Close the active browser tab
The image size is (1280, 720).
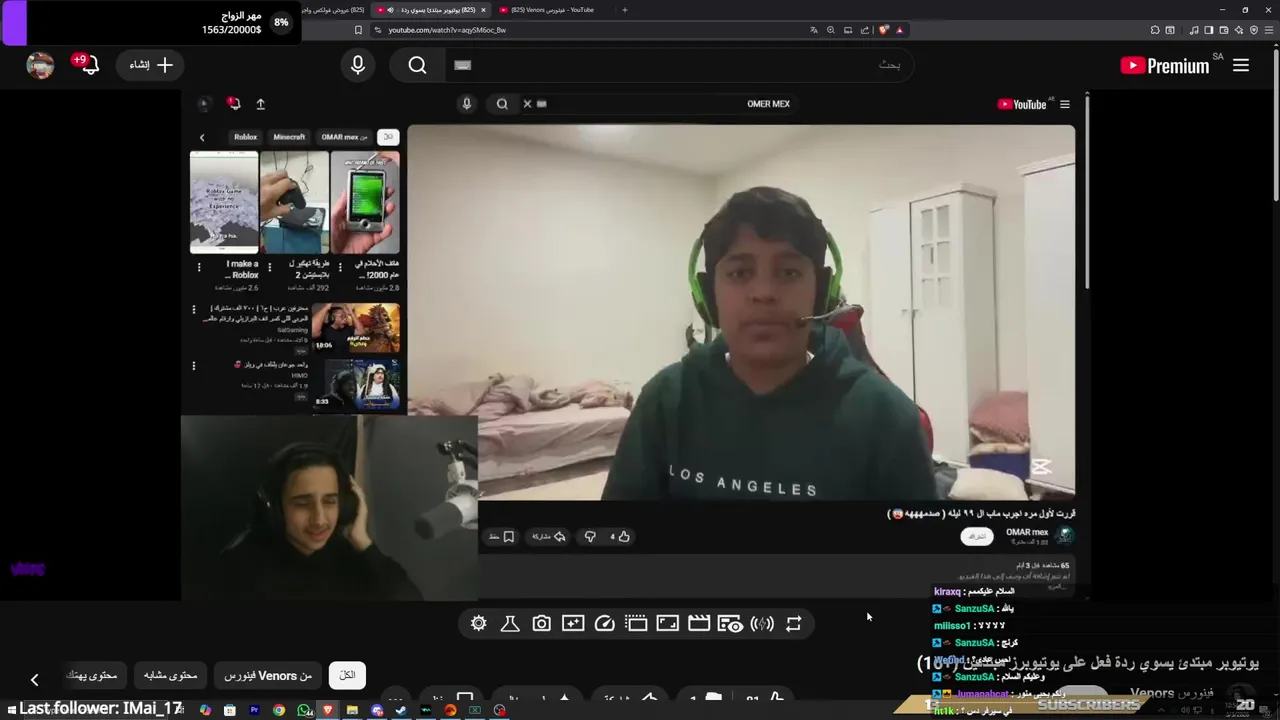pos(483,10)
